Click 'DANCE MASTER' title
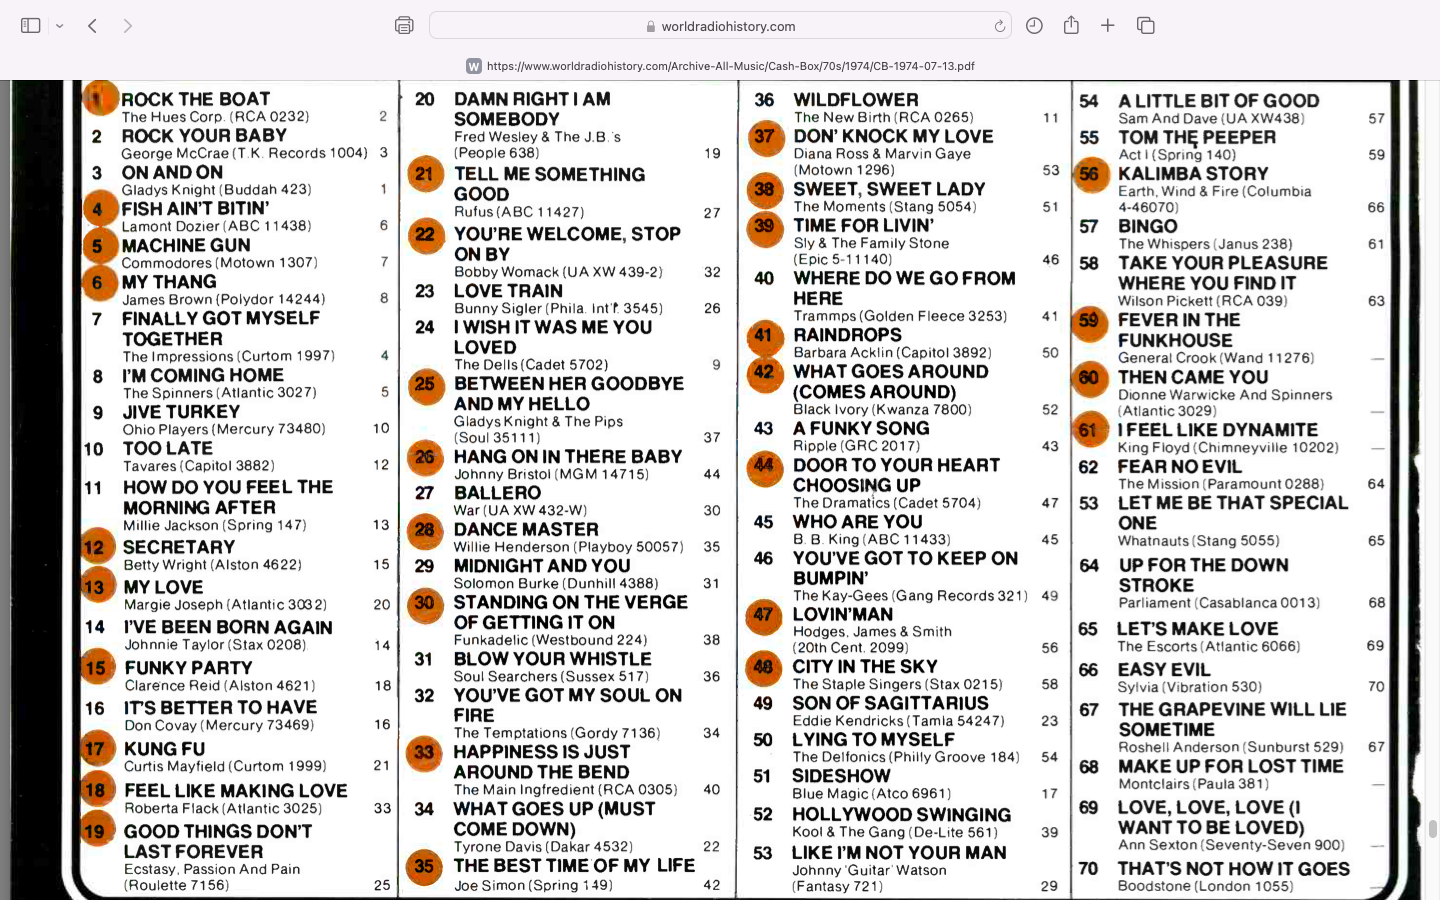The width and height of the screenshot is (1440, 900). [526, 529]
